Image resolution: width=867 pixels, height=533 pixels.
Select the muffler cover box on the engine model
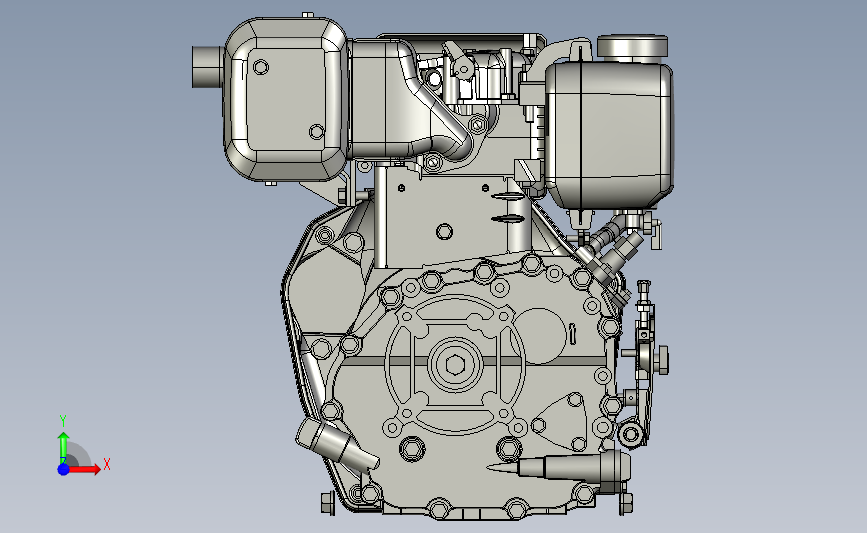click(x=286, y=99)
